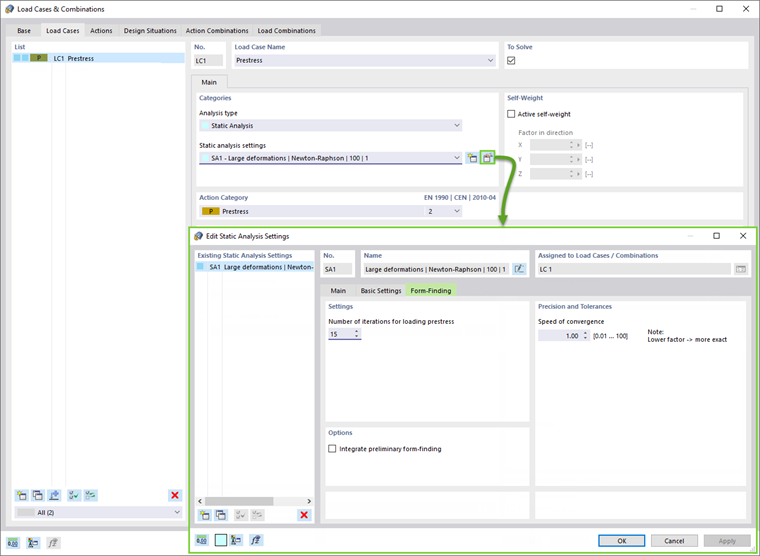Click SA1 color swatch in existing settings list
The image size is (760, 556).
[x=200, y=267]
